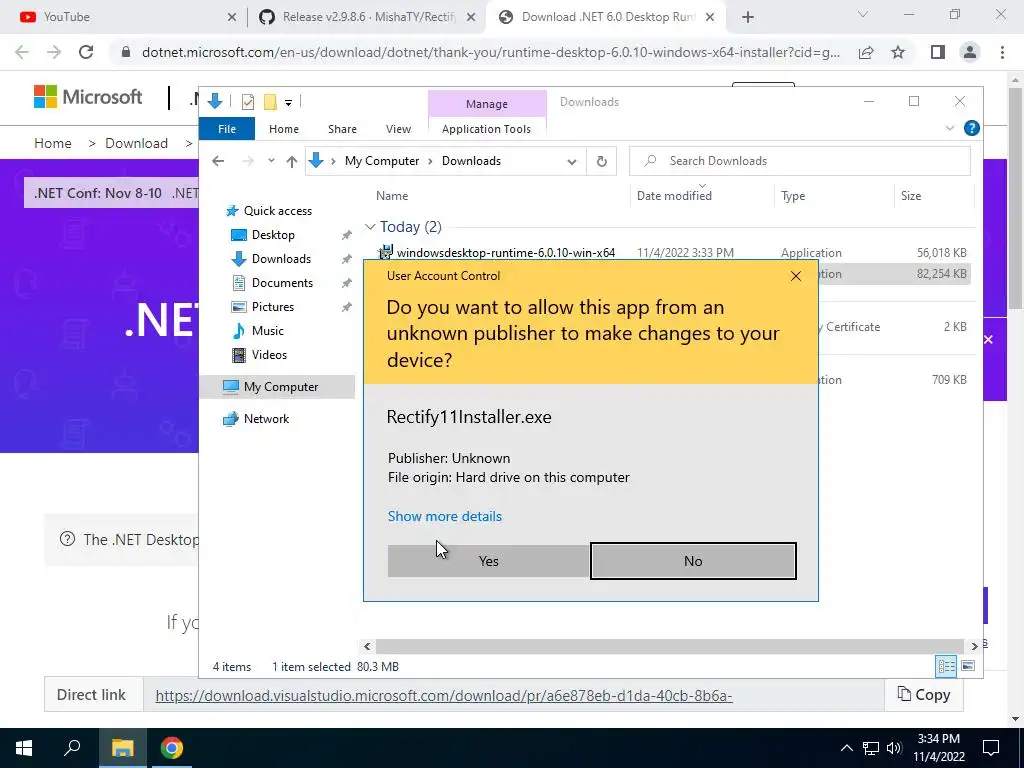The width and height of the screenshot is (1024, 768).
Task: Click No in User Account Control
Action: click(693, 561)
